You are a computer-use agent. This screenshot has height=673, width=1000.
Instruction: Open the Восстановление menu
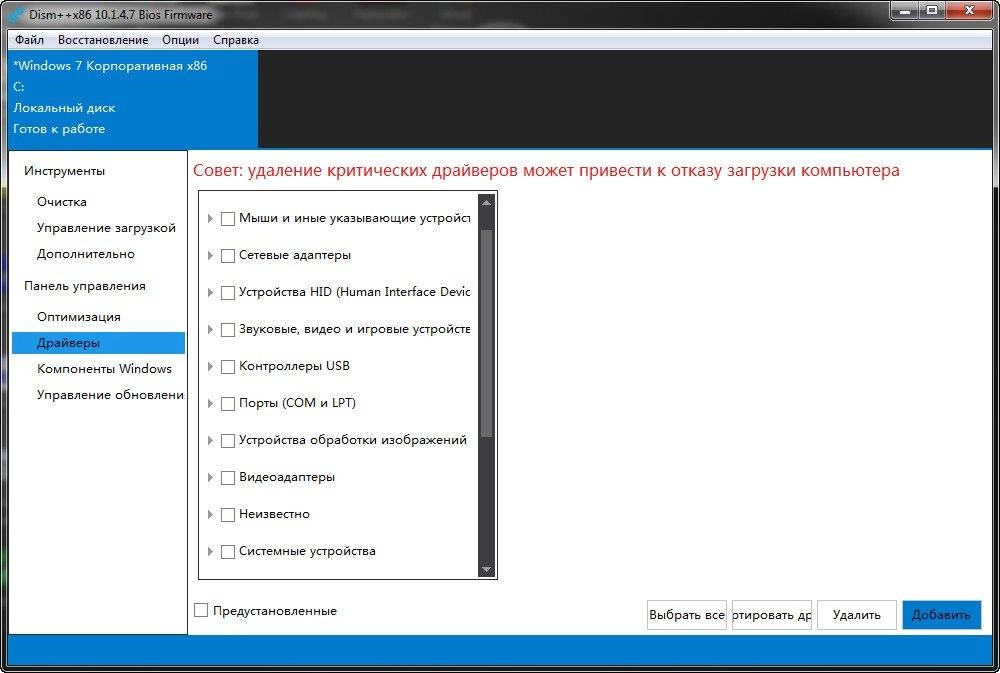(103, 40)
